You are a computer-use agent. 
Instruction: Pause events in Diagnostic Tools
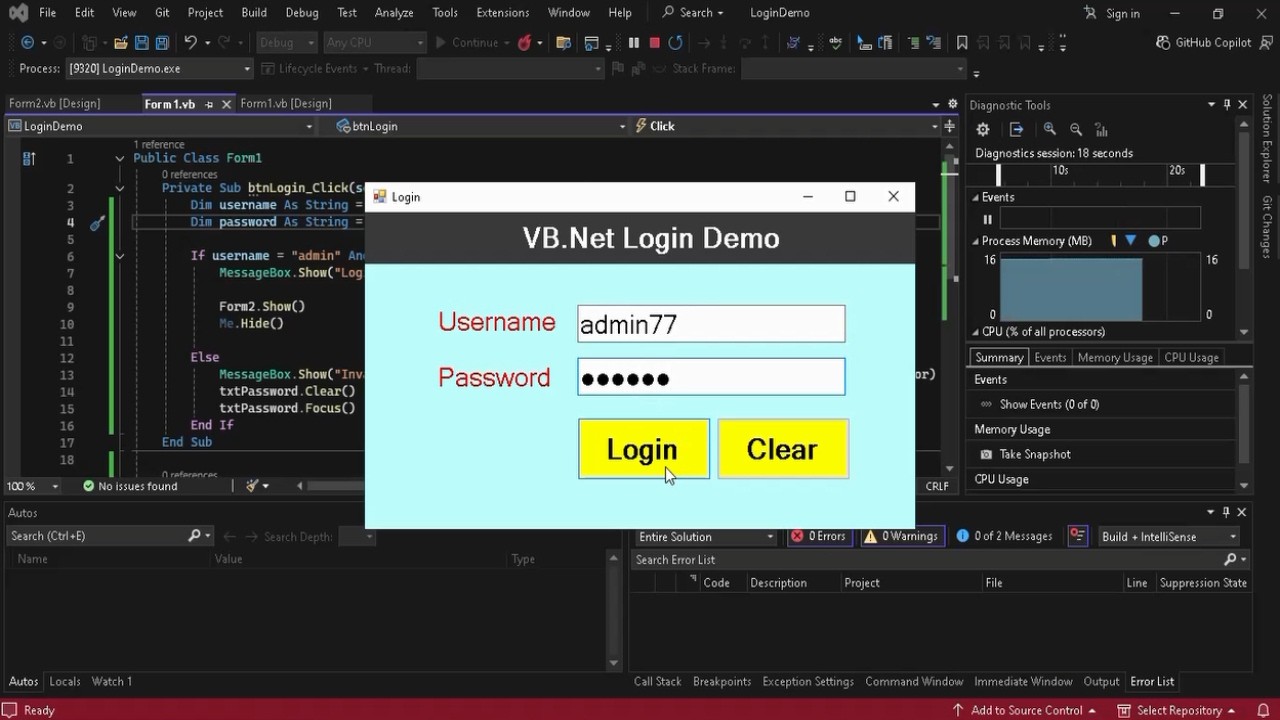pyautogui.click(x=988, y=219)
